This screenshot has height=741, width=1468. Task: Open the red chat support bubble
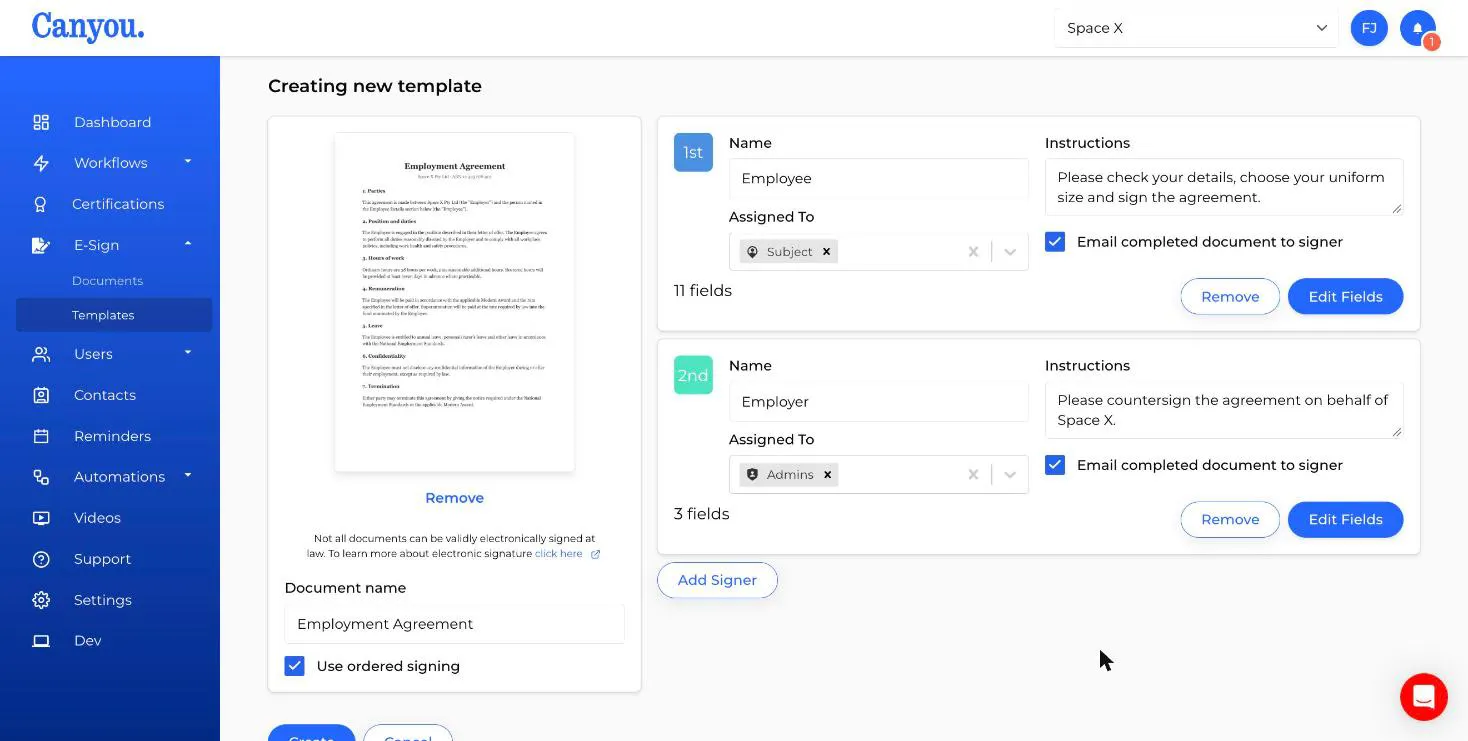(x=1424, y=696)
